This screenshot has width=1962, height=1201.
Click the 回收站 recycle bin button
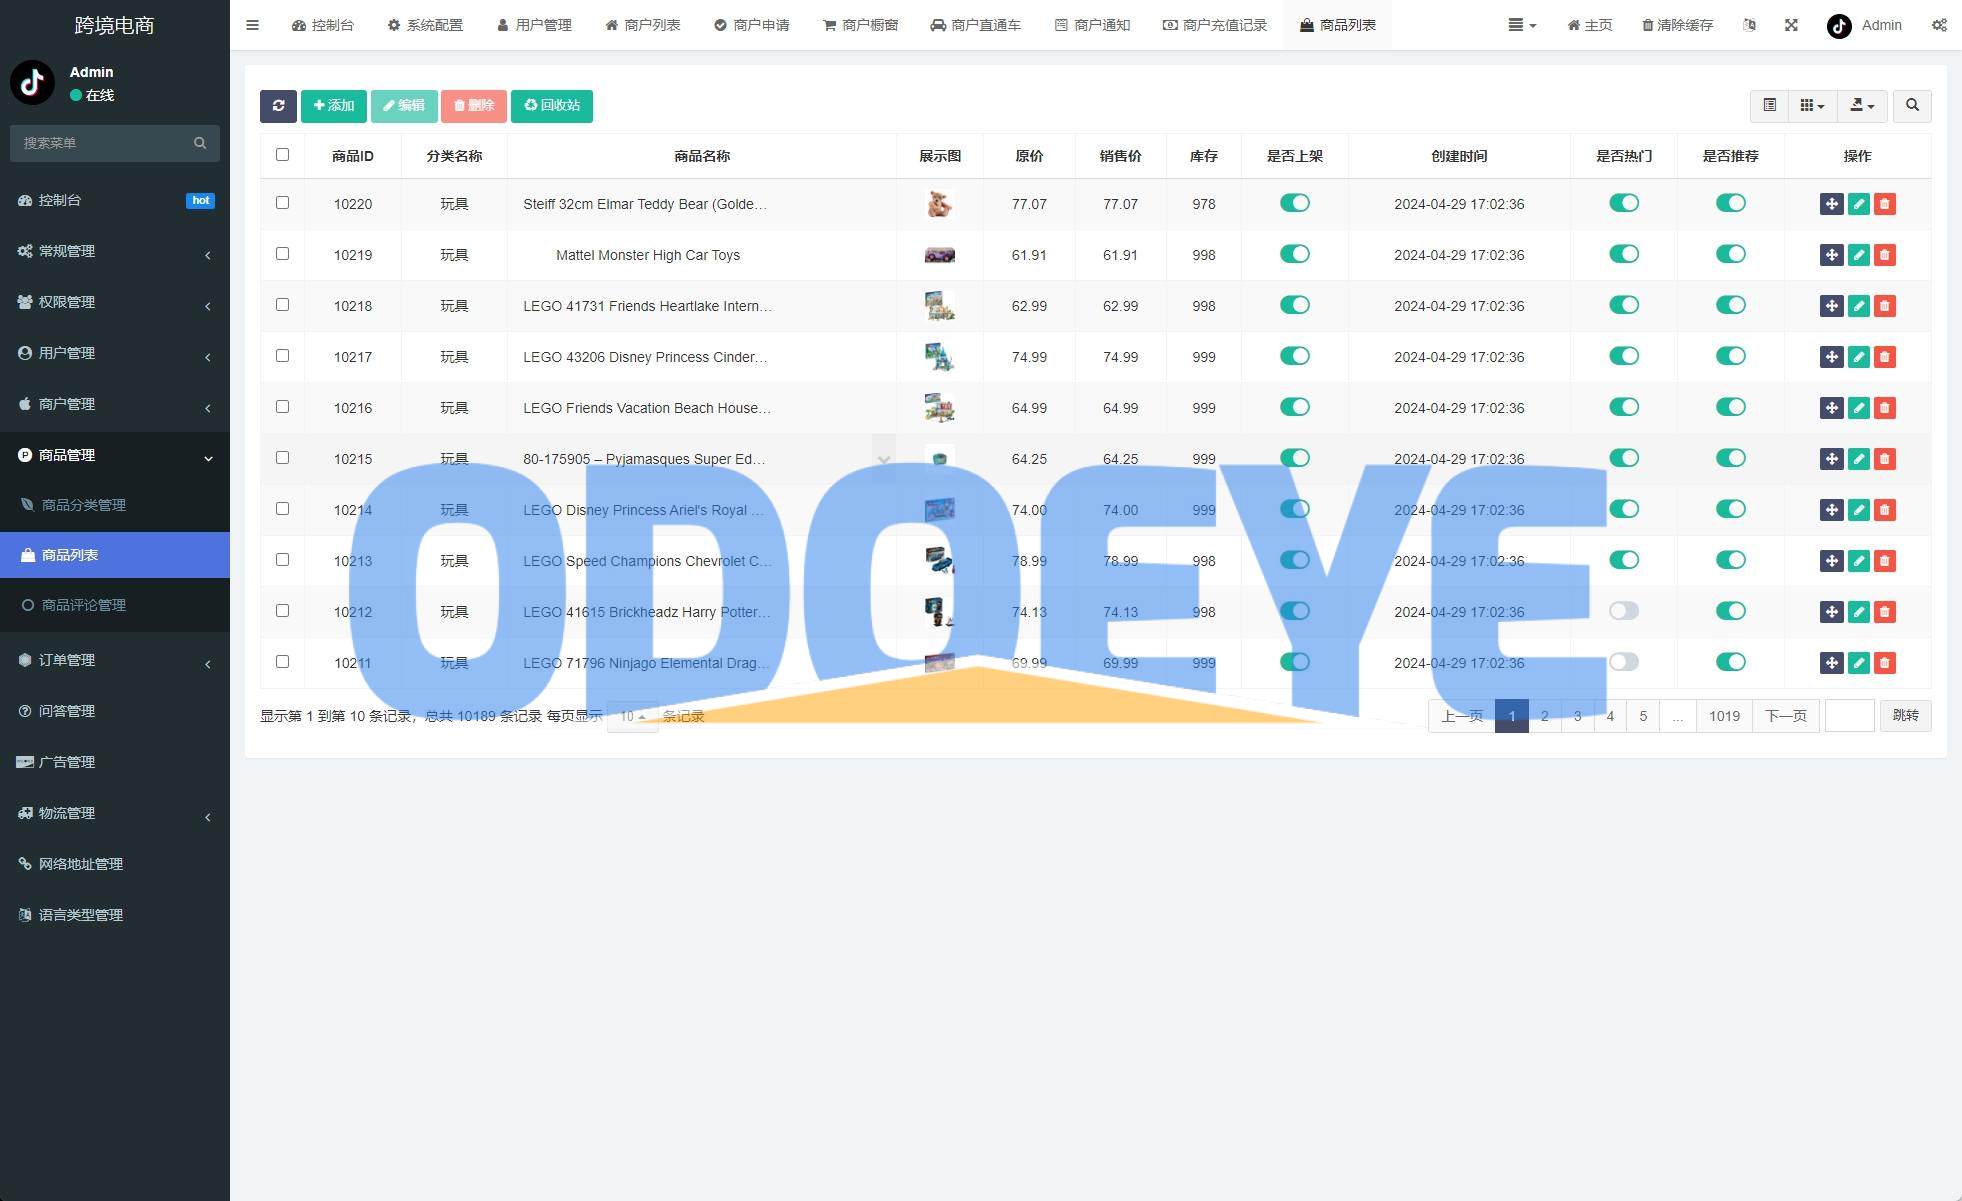pos(552,106)
